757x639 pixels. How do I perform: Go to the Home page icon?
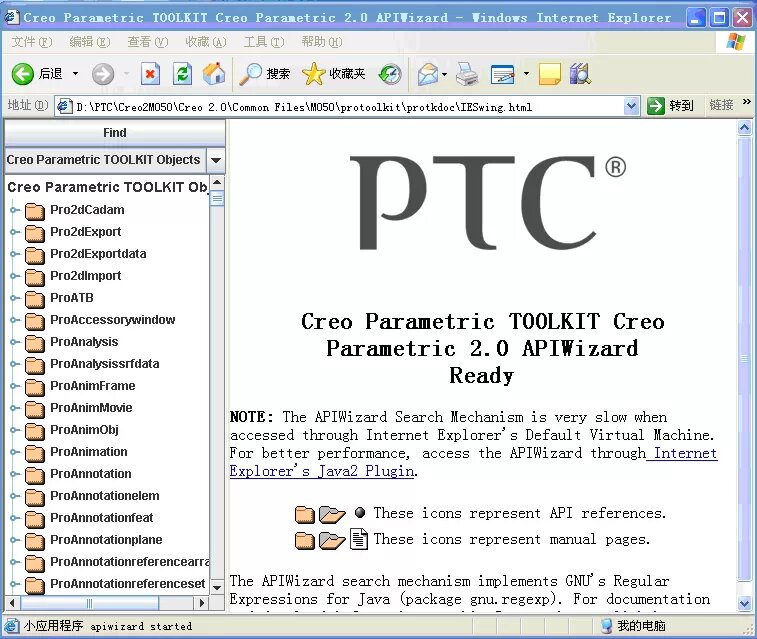point(213,74)
